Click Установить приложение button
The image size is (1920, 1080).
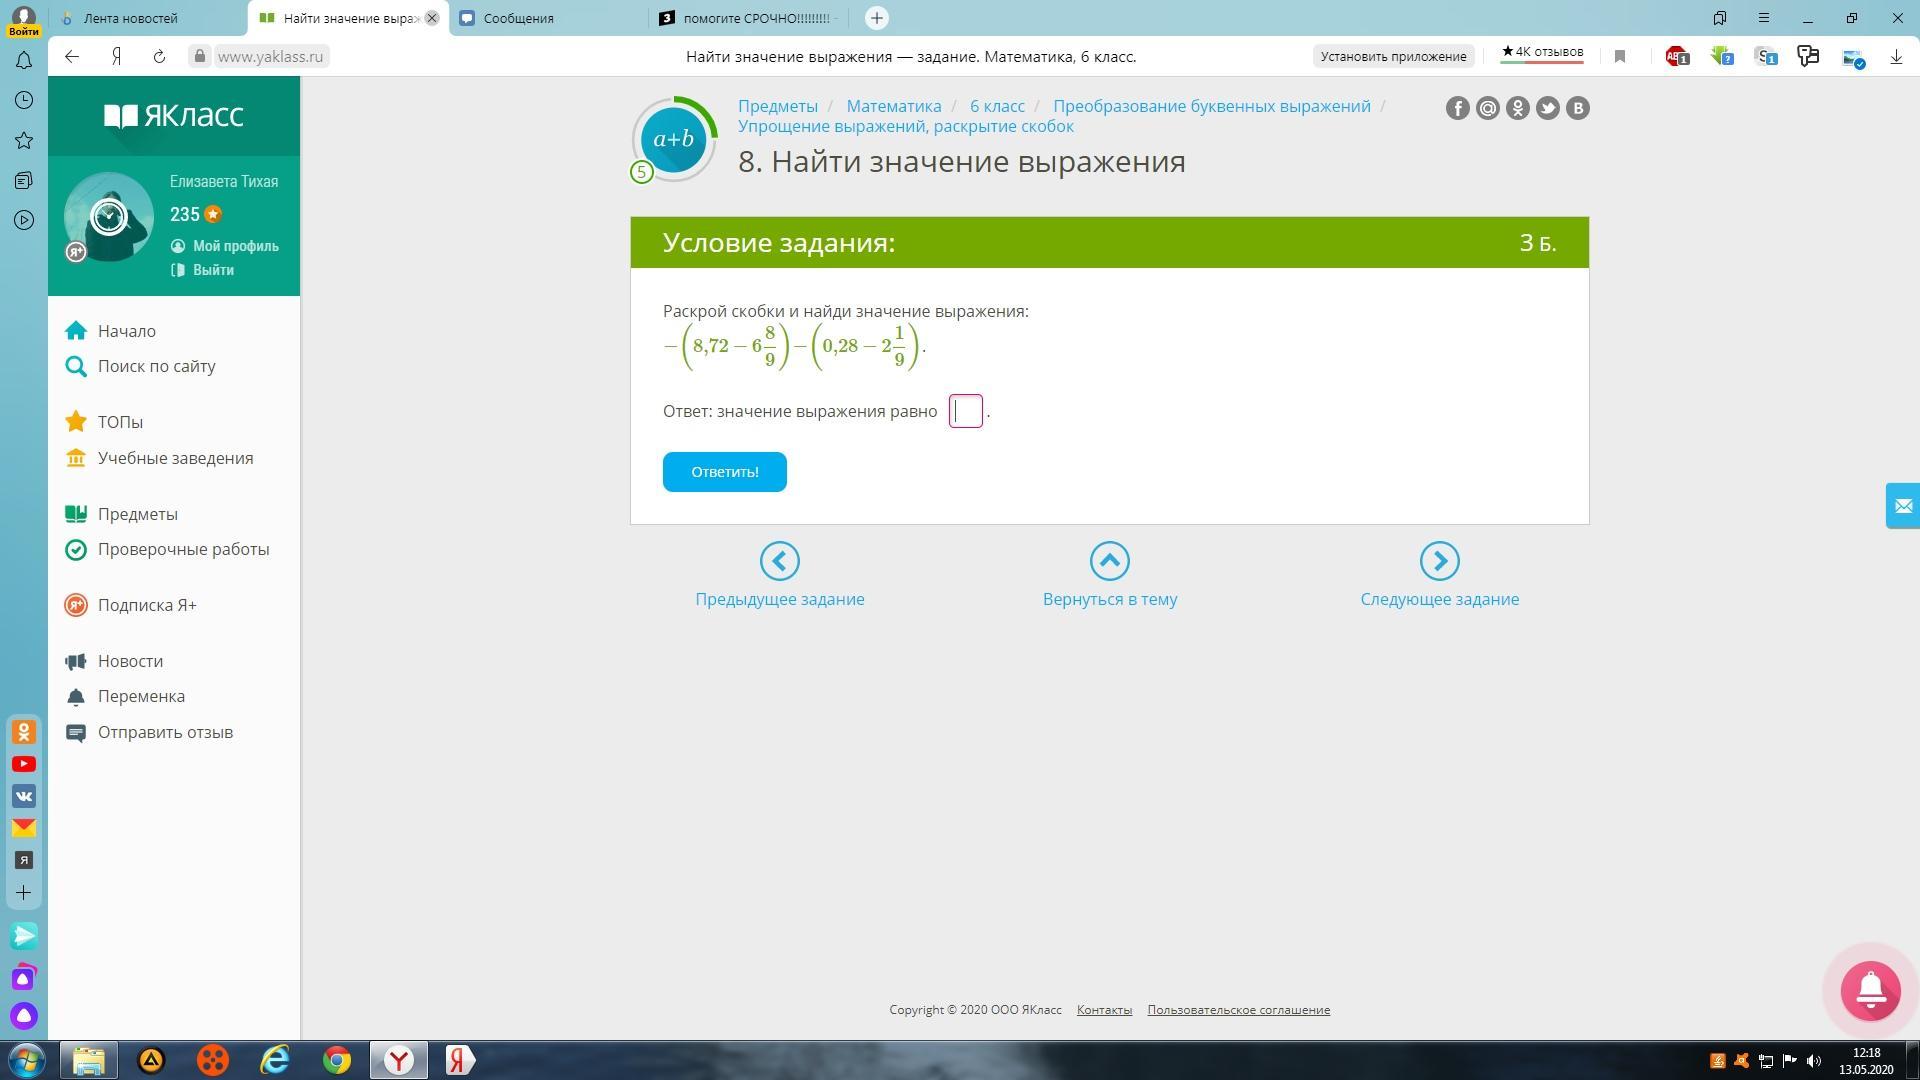(1393, 57)
